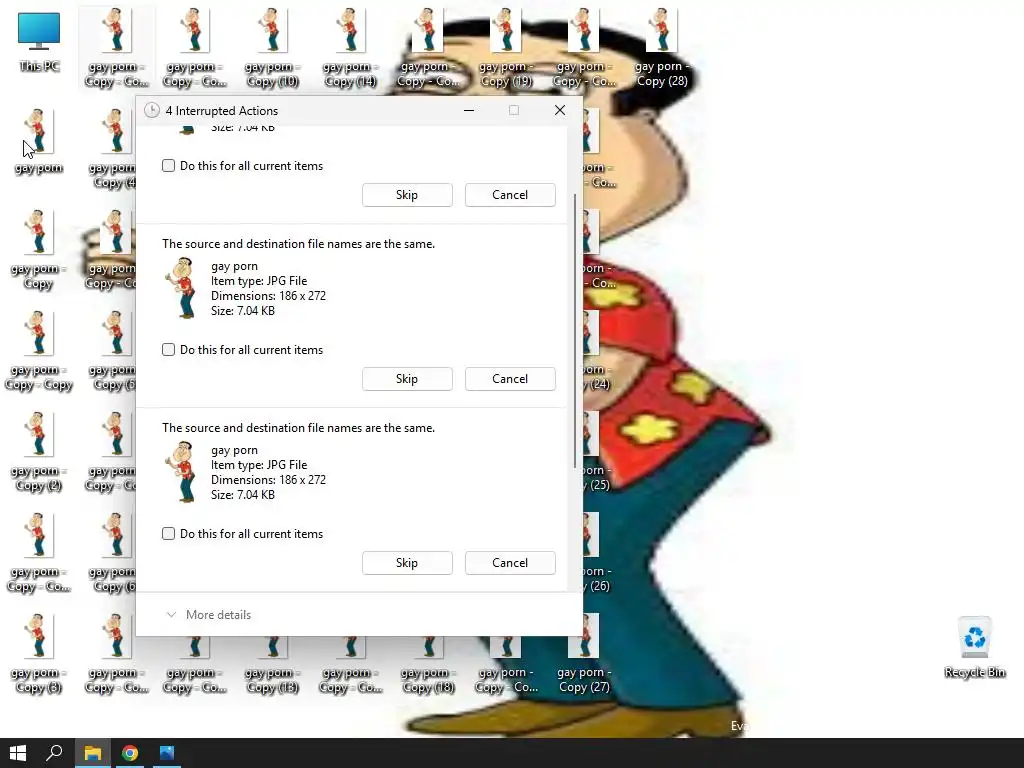Minimize the Interrupted Actions dialog

pos(468,110)
